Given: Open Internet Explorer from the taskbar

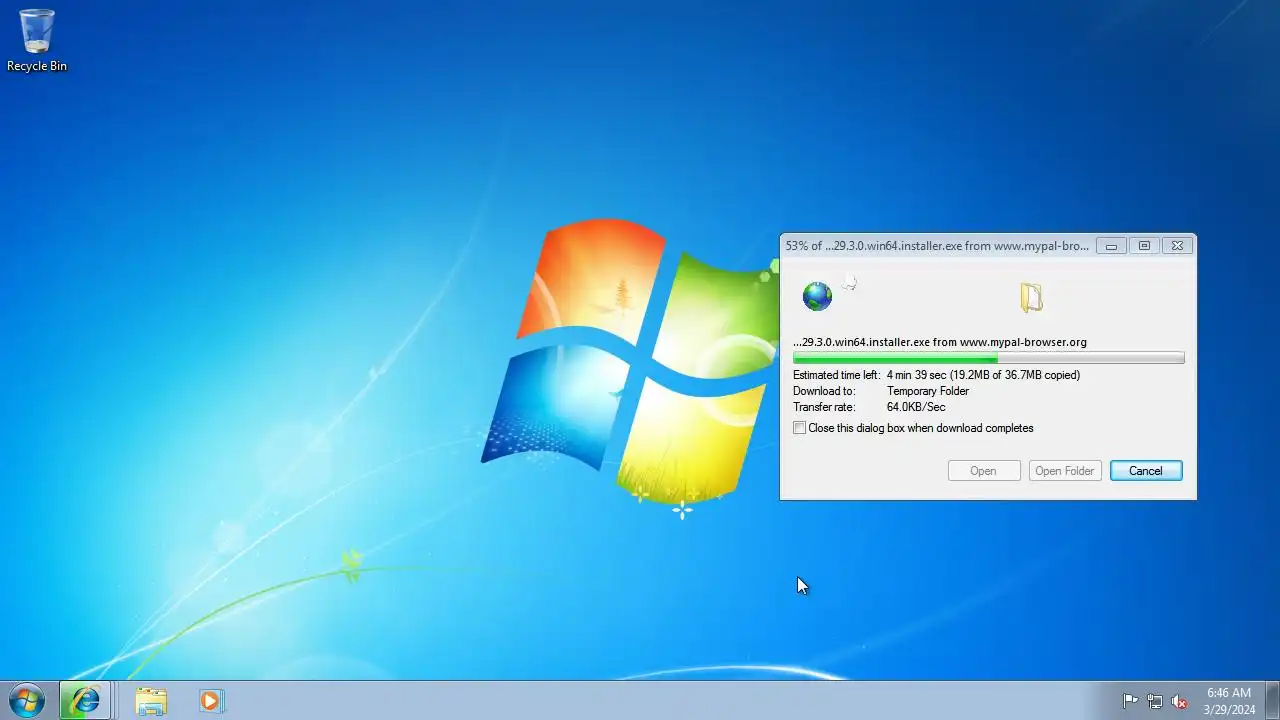Looking at the screenshot, I should (x=85, y=700).
